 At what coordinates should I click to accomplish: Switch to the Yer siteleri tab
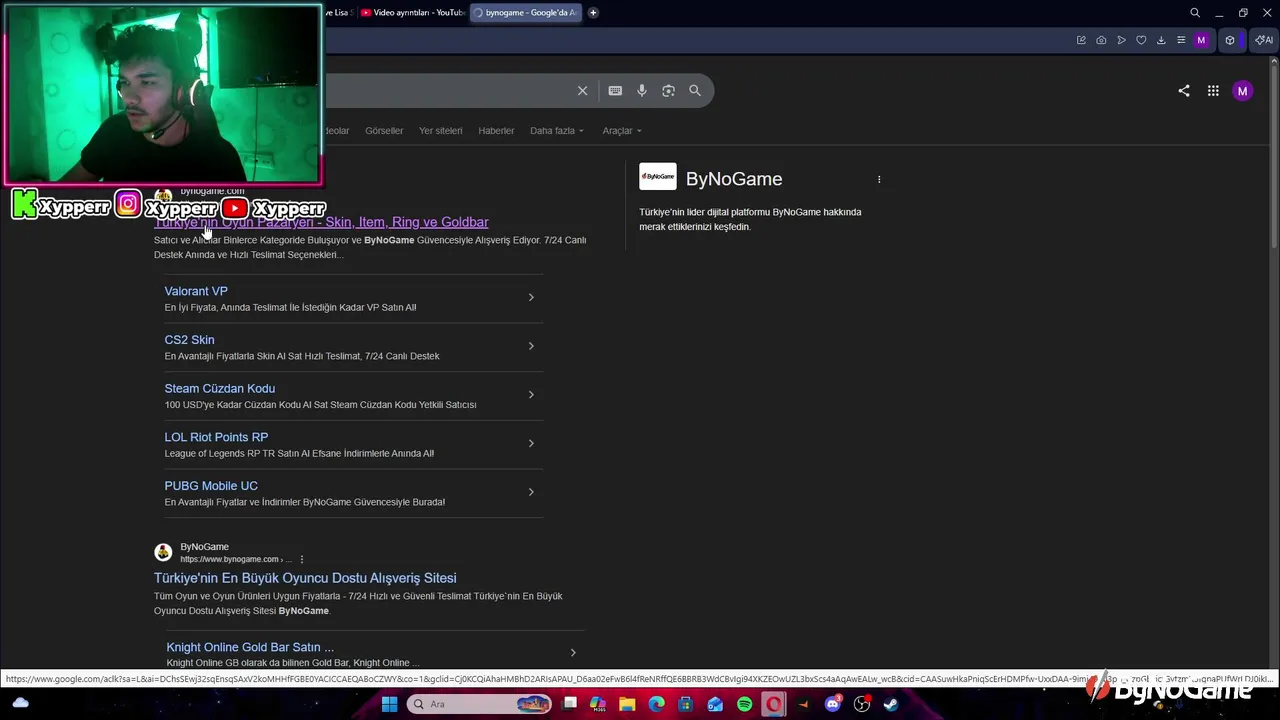pos(441,131)
